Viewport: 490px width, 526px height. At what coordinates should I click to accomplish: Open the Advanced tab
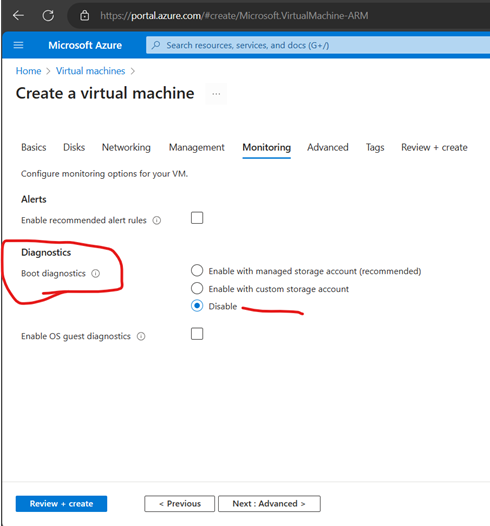tap(328, 148)
